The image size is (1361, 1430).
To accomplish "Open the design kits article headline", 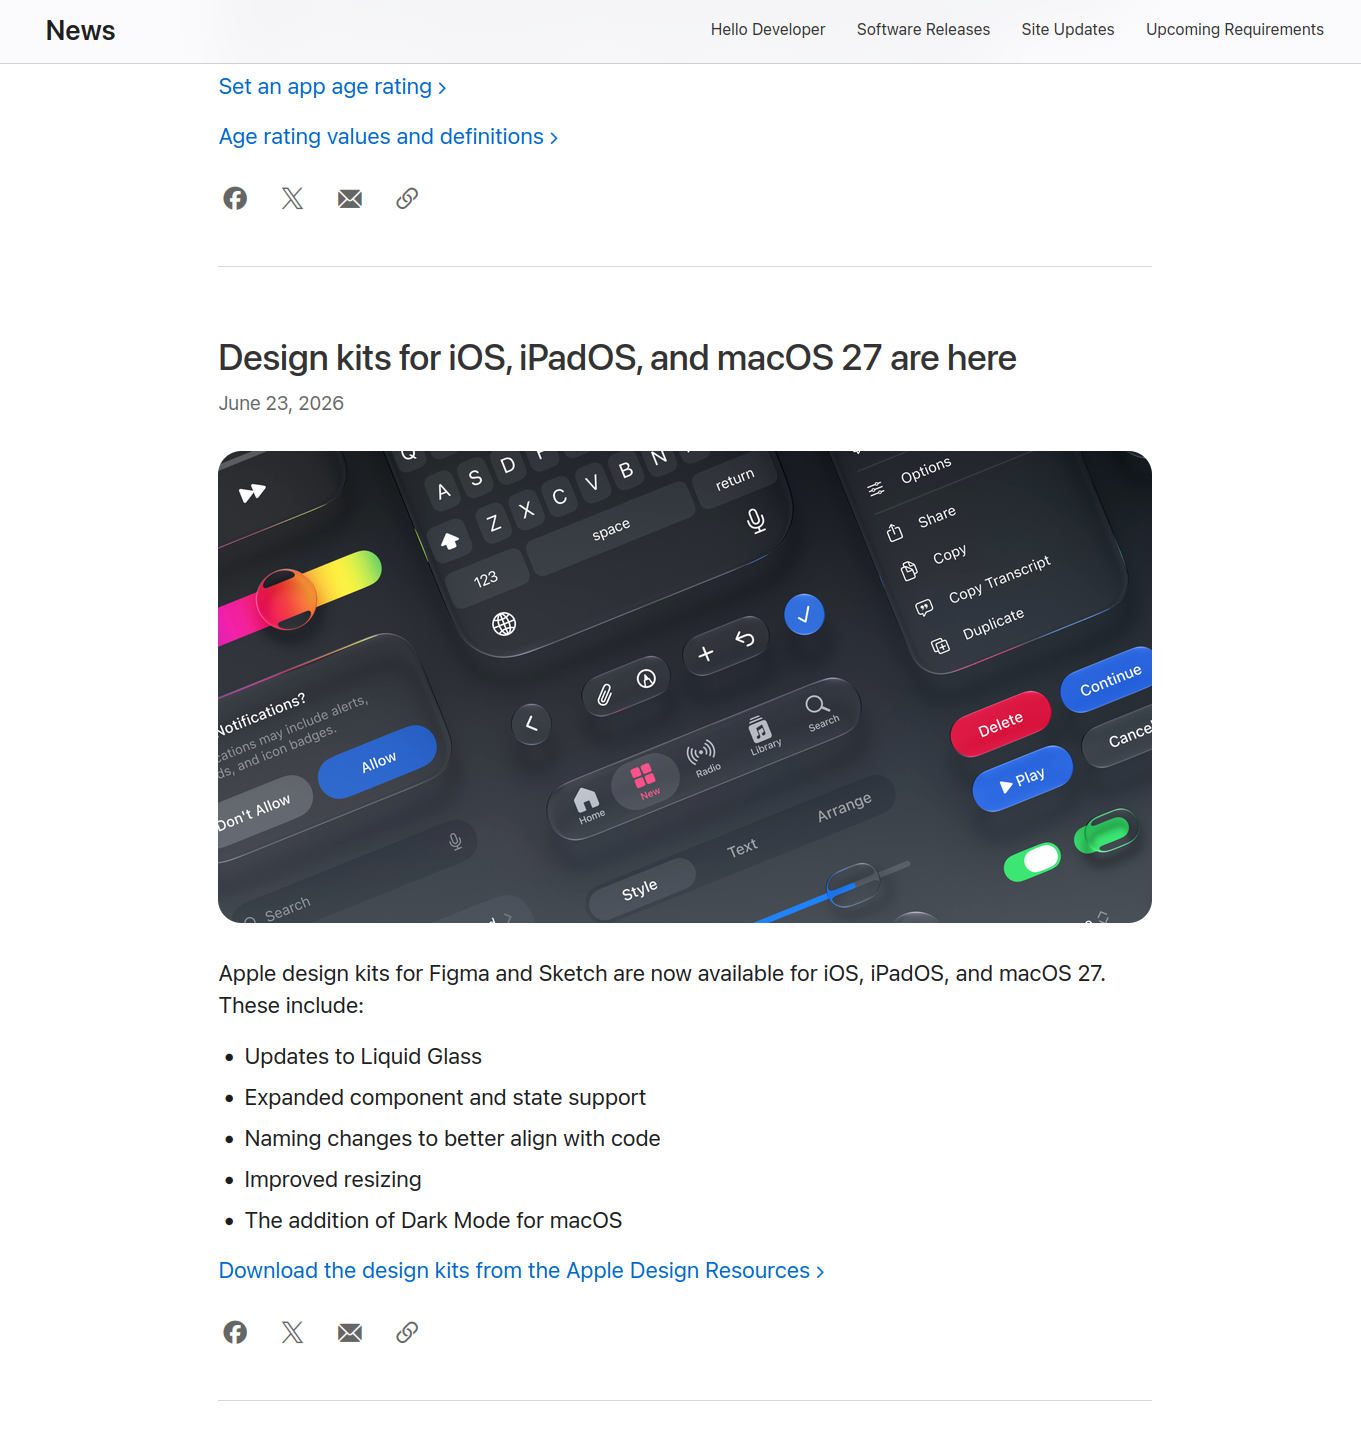I will [617, 358].
